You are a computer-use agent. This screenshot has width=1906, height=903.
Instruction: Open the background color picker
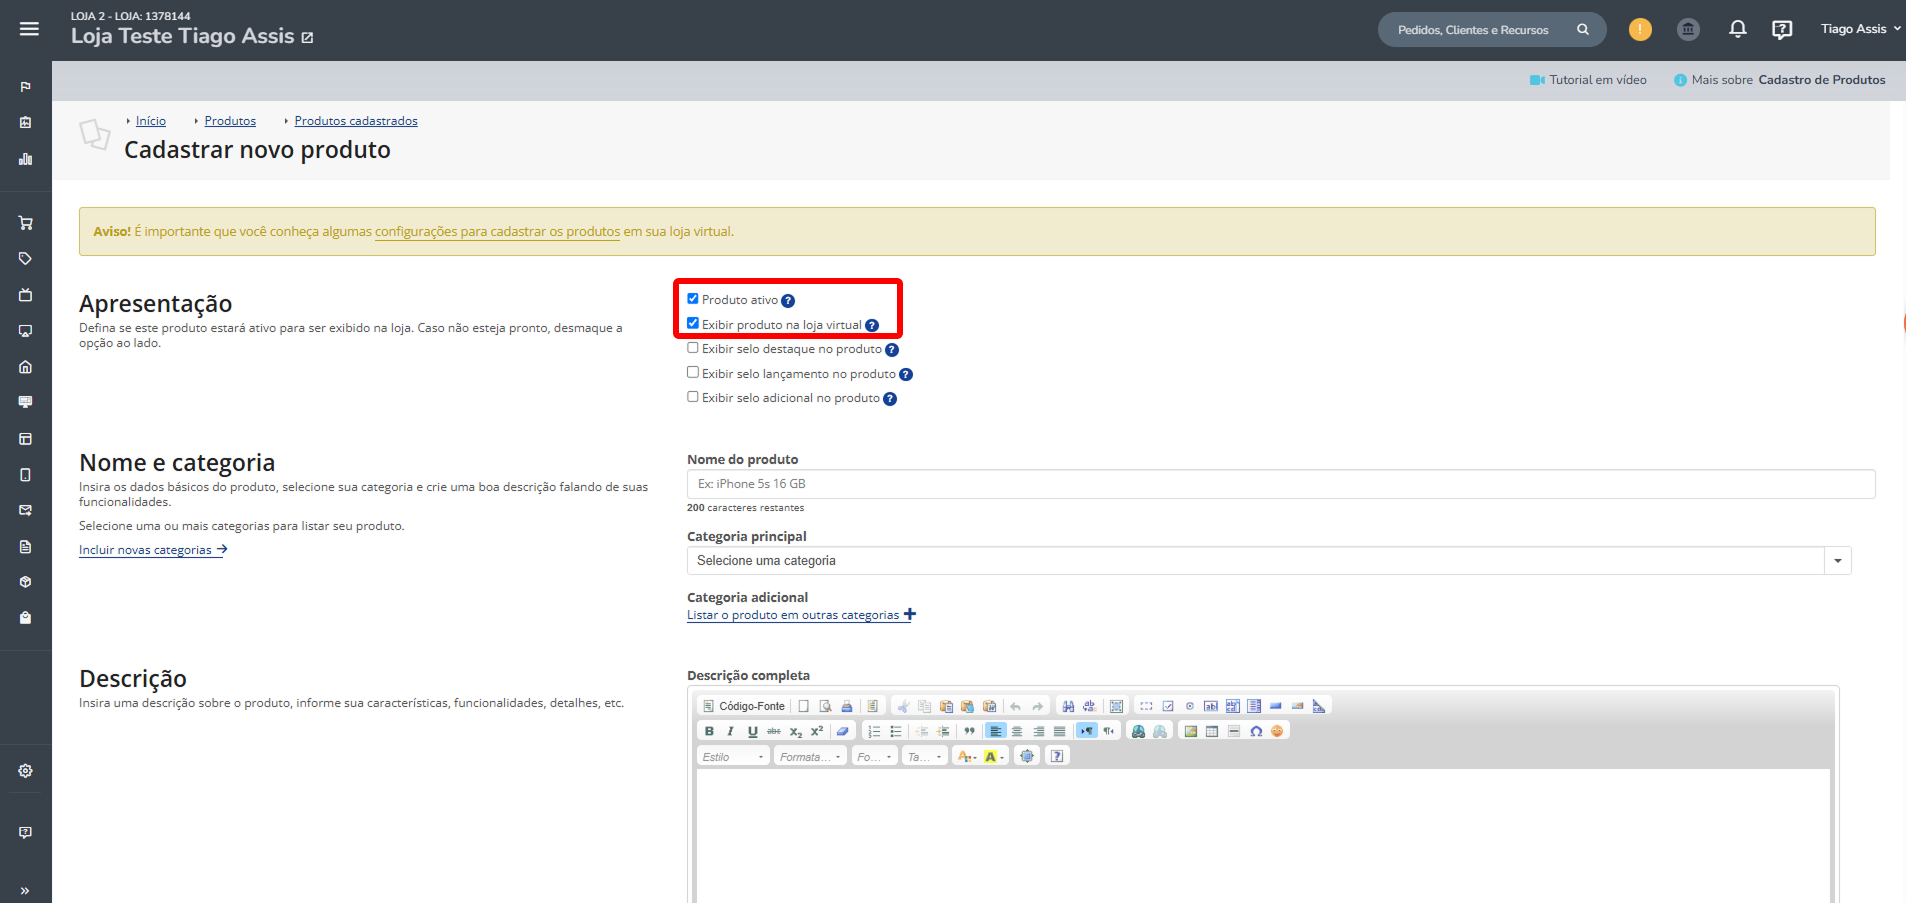point(994,756)
